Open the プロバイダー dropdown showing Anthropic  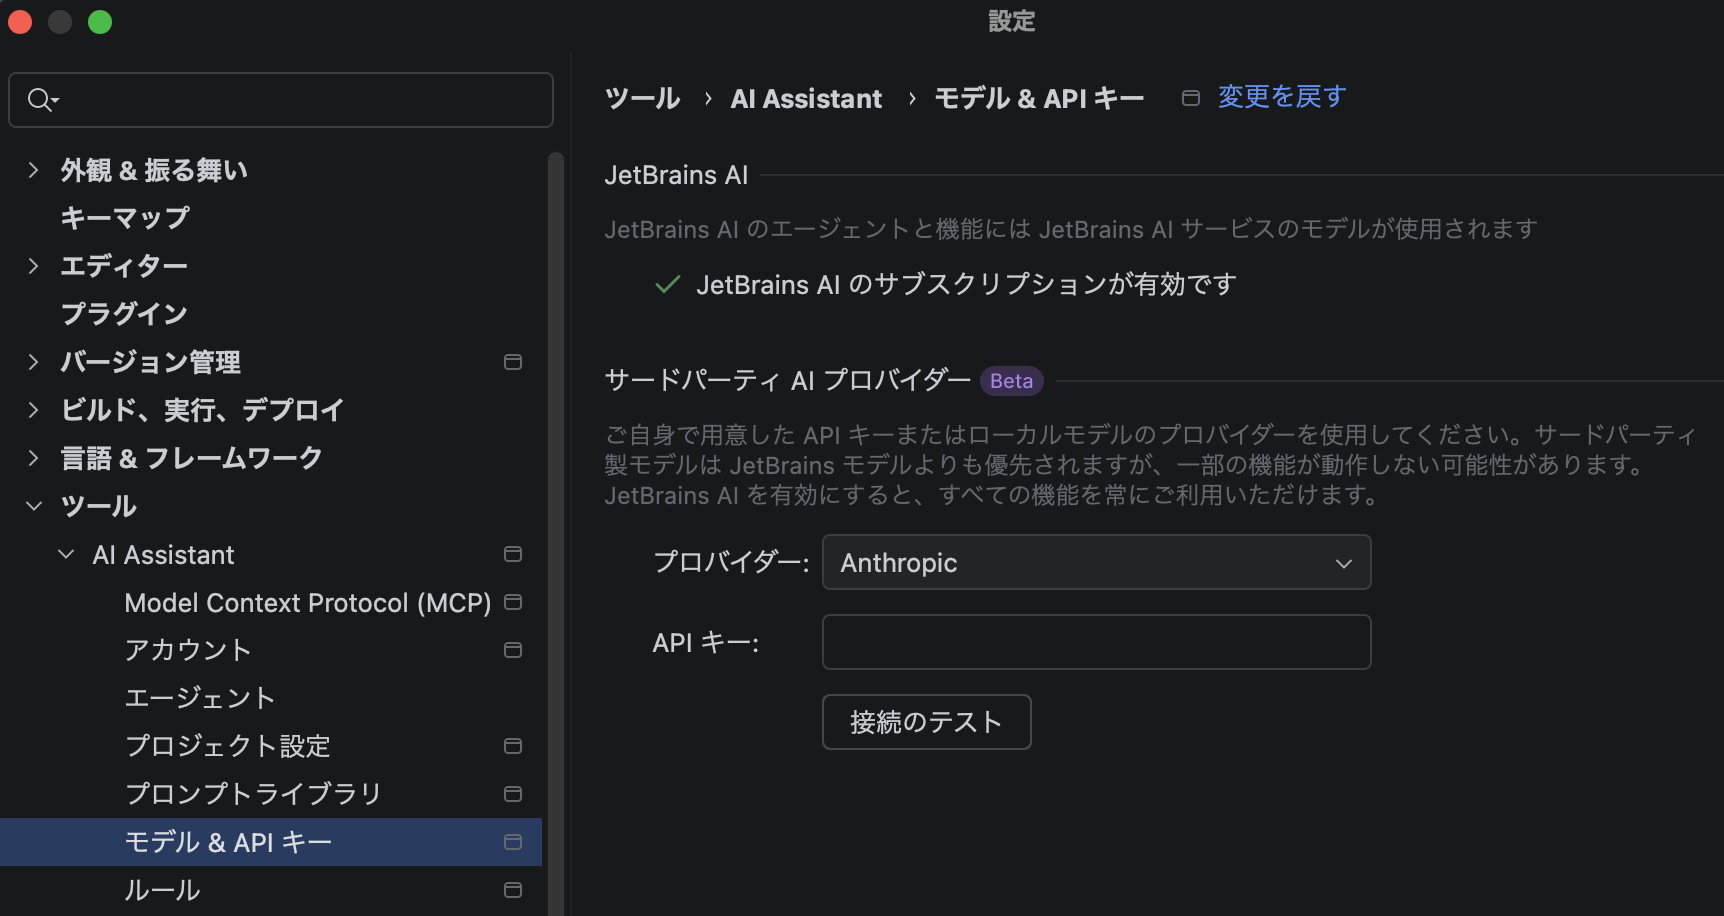click(1096, 563)
